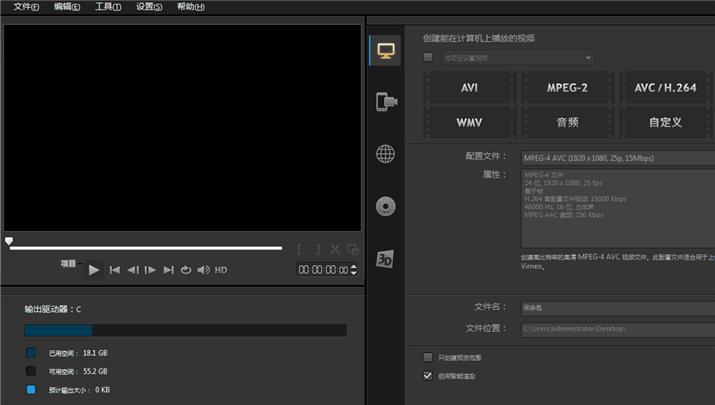
Task: Click the '输出驱动器：C' label
Action: pyautogui.click(x=53, y=309)
